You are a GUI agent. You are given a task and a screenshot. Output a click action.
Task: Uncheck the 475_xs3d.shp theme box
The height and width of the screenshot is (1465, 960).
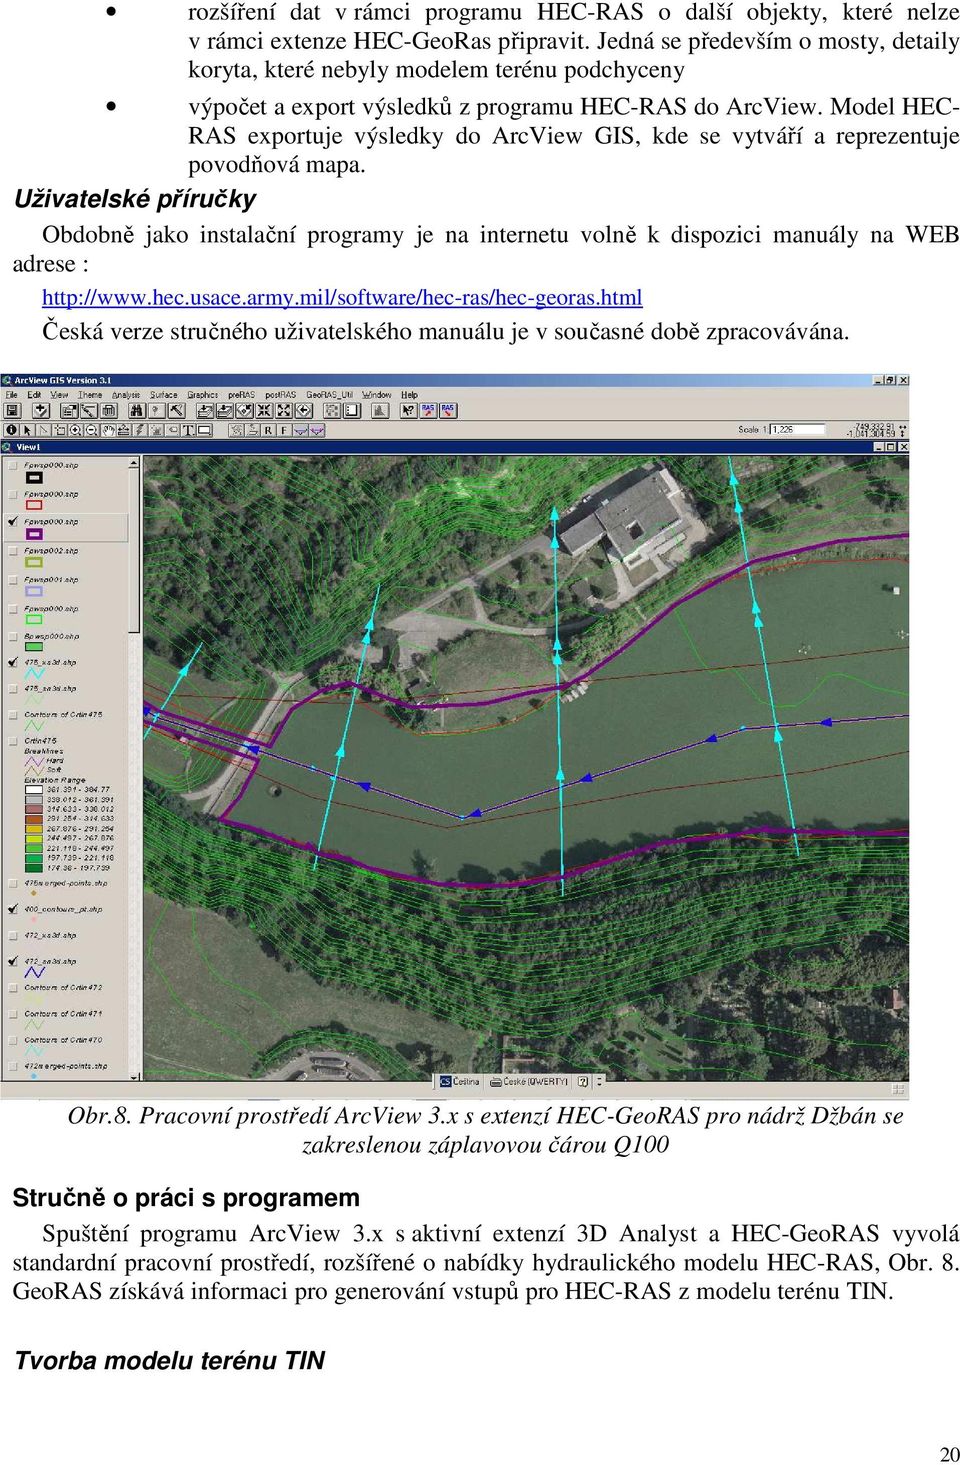pos(12,662)
